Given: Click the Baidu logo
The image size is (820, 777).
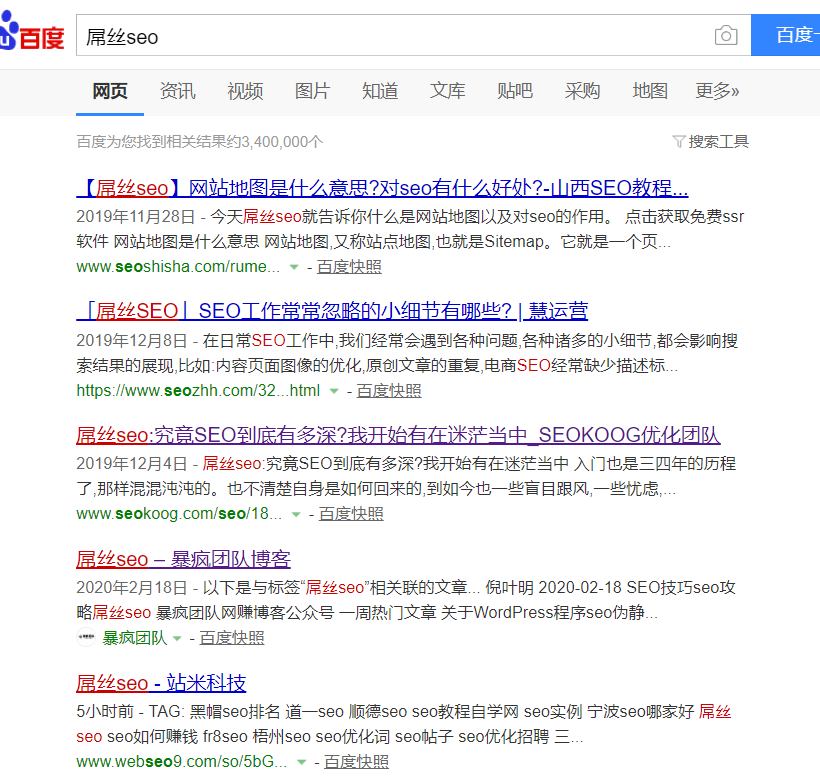Looking at the screenshot, I should [33, 32].
